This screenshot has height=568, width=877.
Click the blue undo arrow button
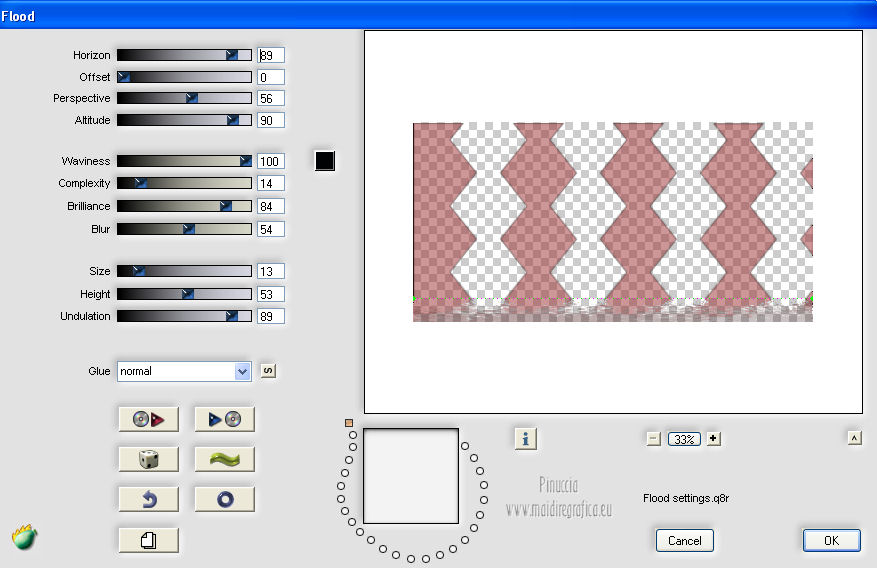tap(149, 499)
